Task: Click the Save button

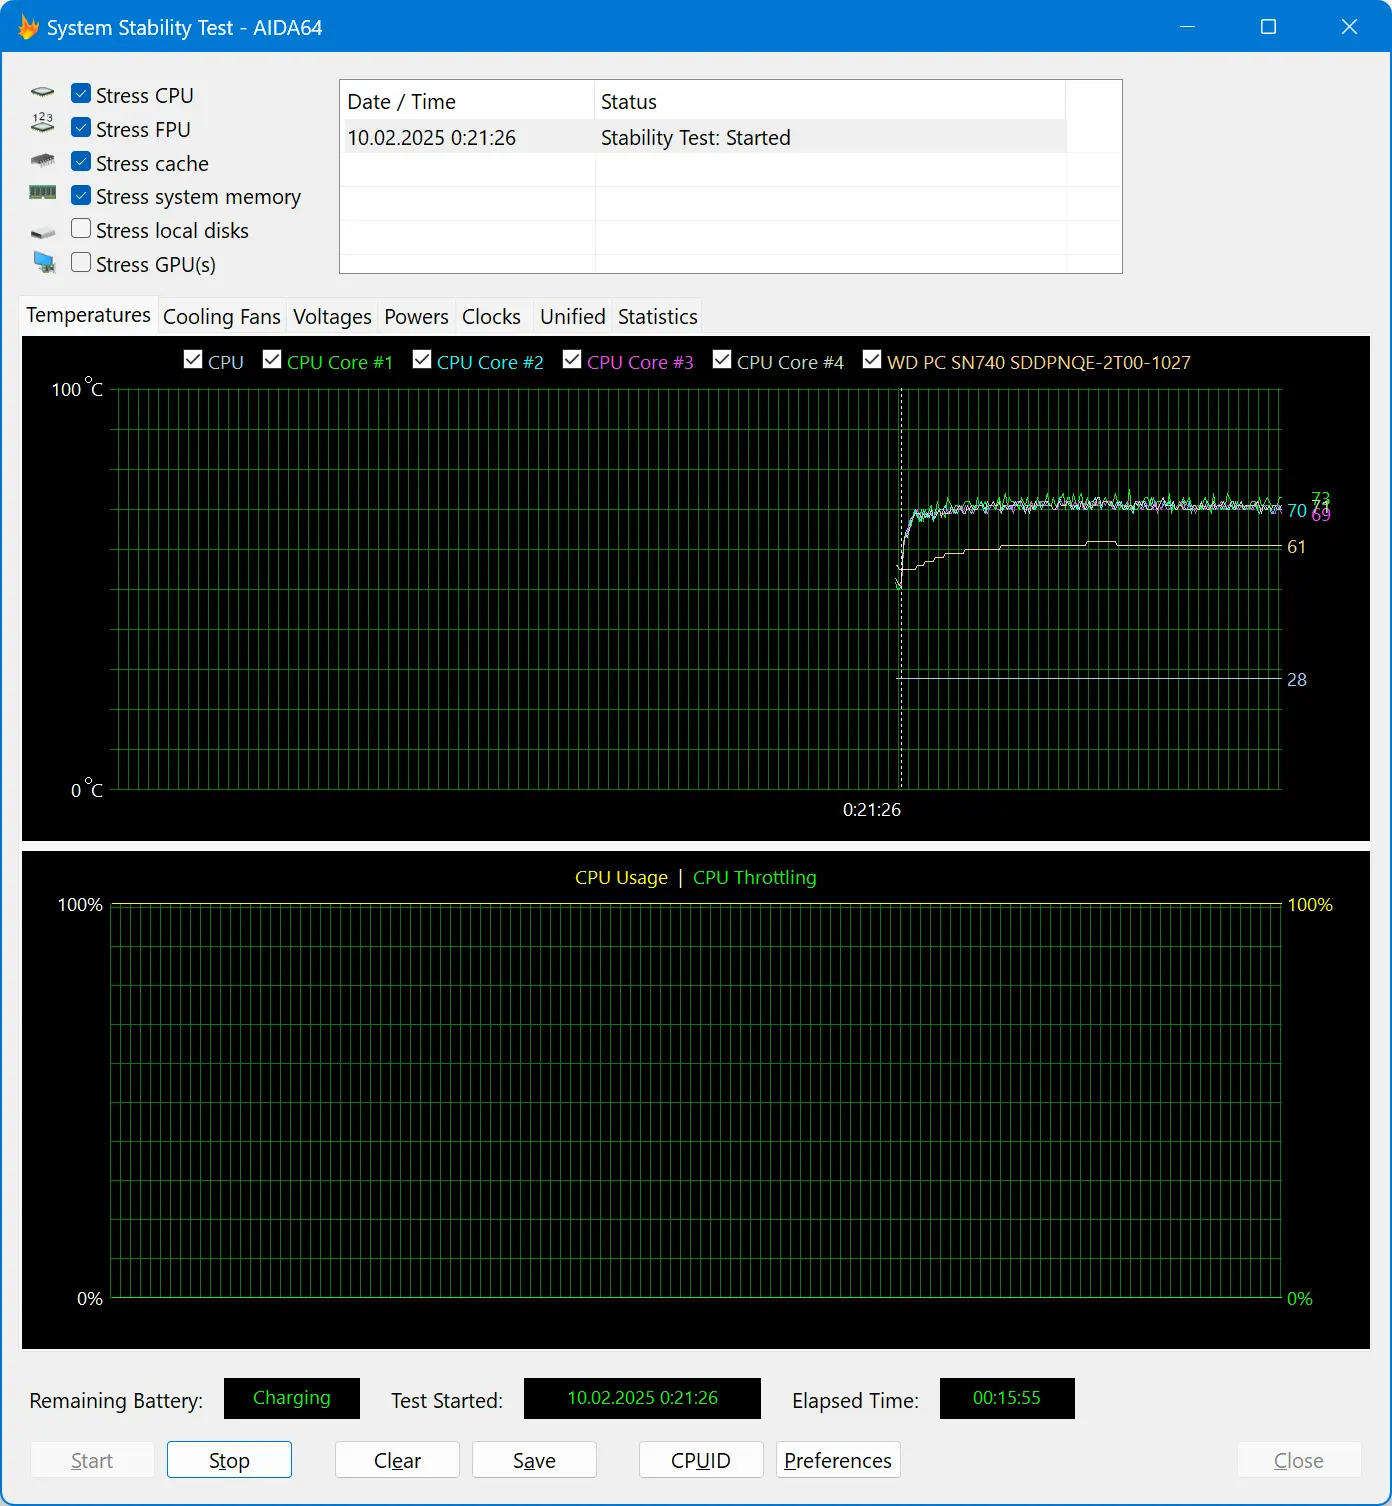Action: (534, 1460)
